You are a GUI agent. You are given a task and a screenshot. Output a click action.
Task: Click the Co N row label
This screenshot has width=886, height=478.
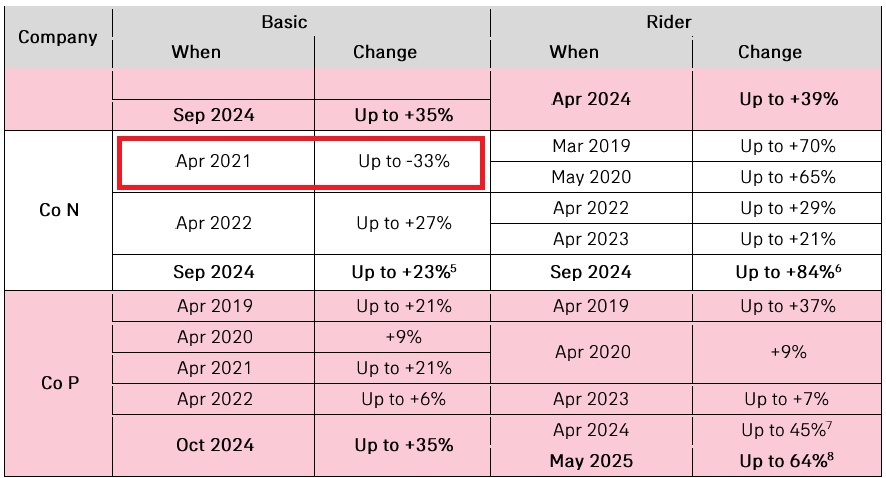pos(57,210)
